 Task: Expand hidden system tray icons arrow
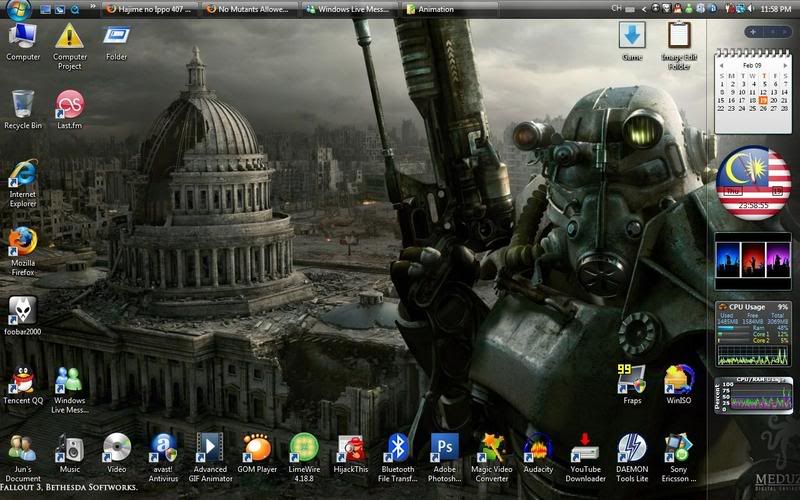[x=643, y=9]
